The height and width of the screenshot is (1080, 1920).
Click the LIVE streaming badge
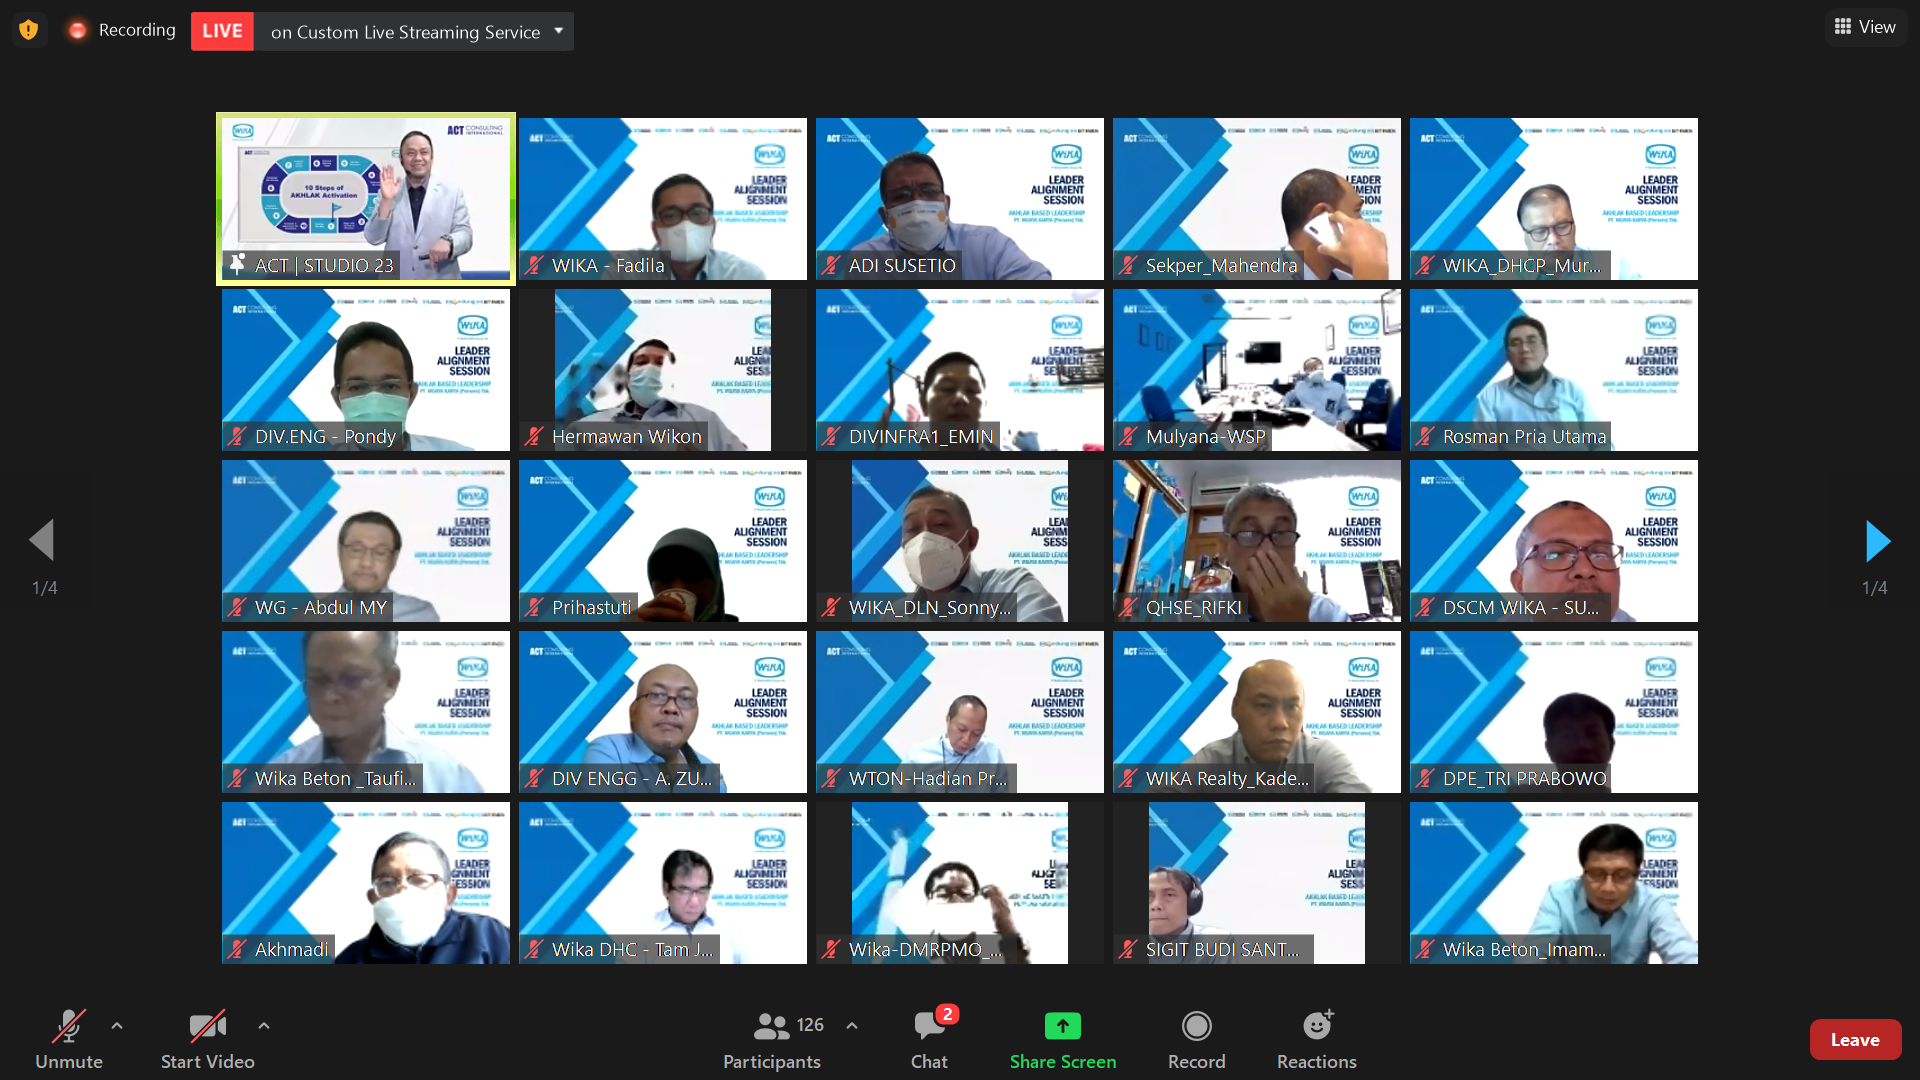click(222, 31)
